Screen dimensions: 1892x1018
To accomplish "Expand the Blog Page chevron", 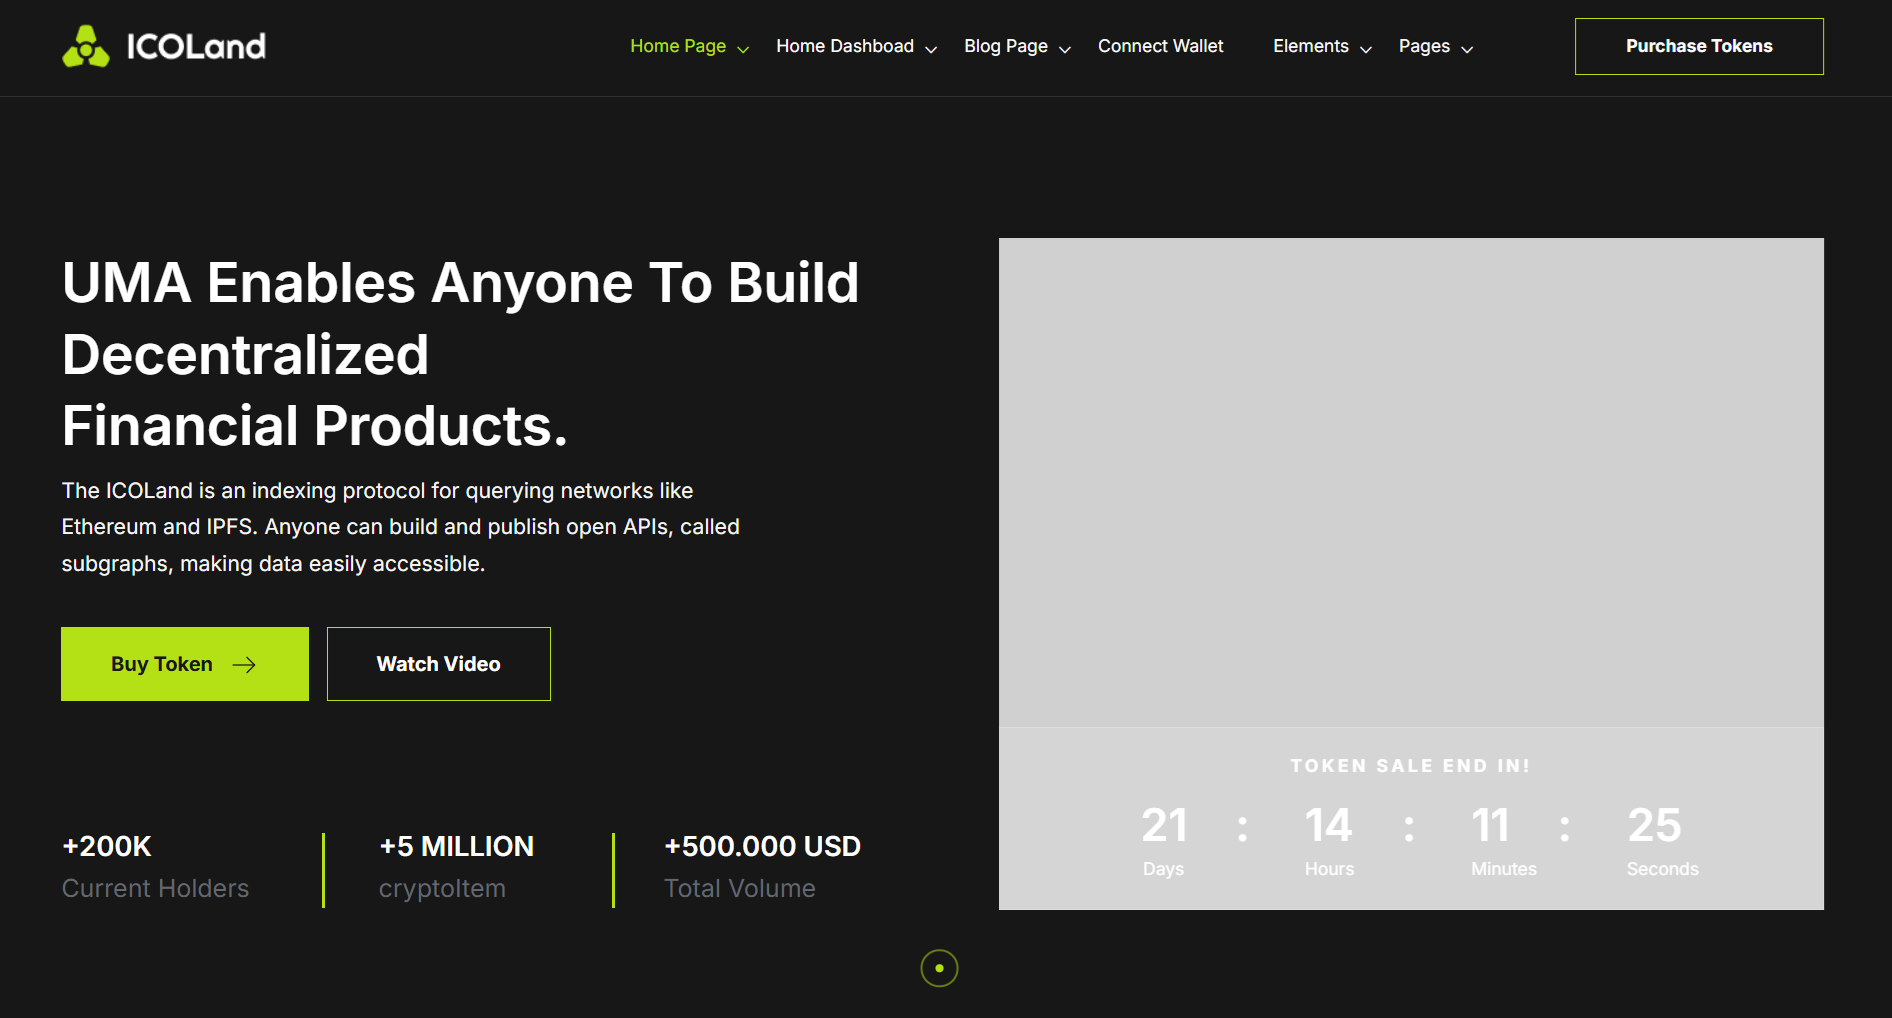I will click(1065, 49).
